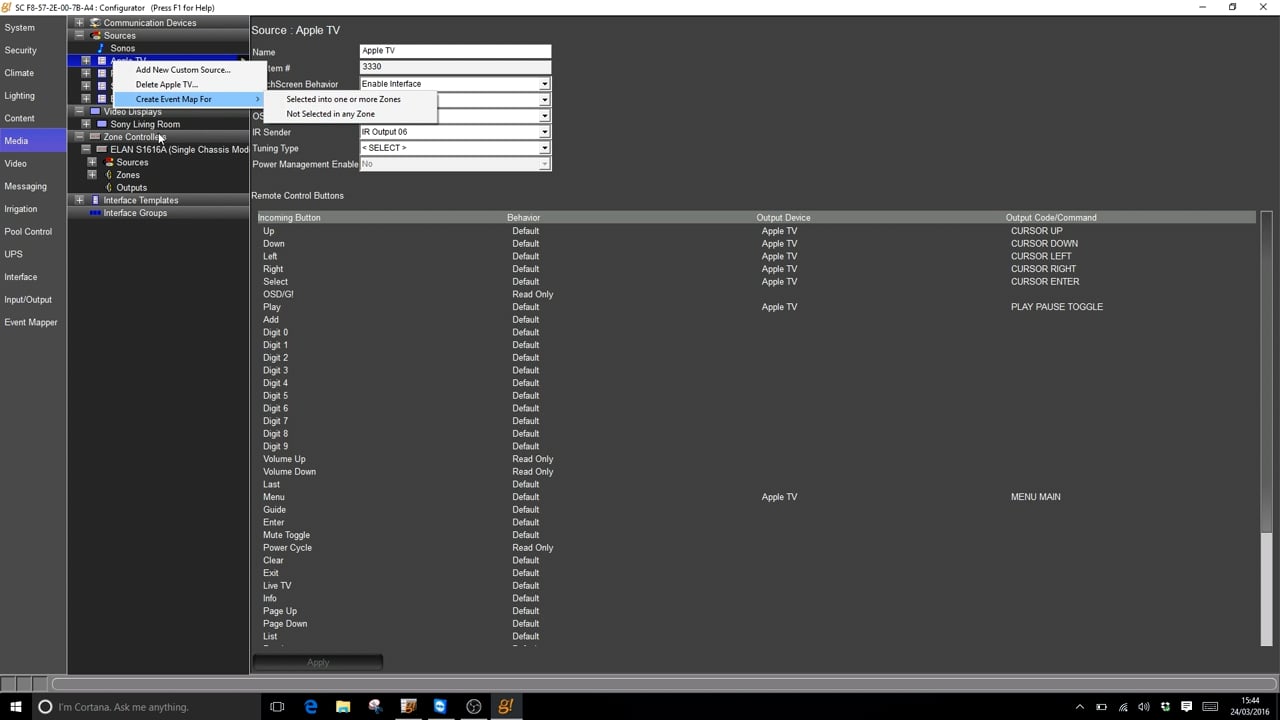Viewport: 1280px width, 720px height.
Task: Open the Tuning Type dropdown
Action: point(544,148)
